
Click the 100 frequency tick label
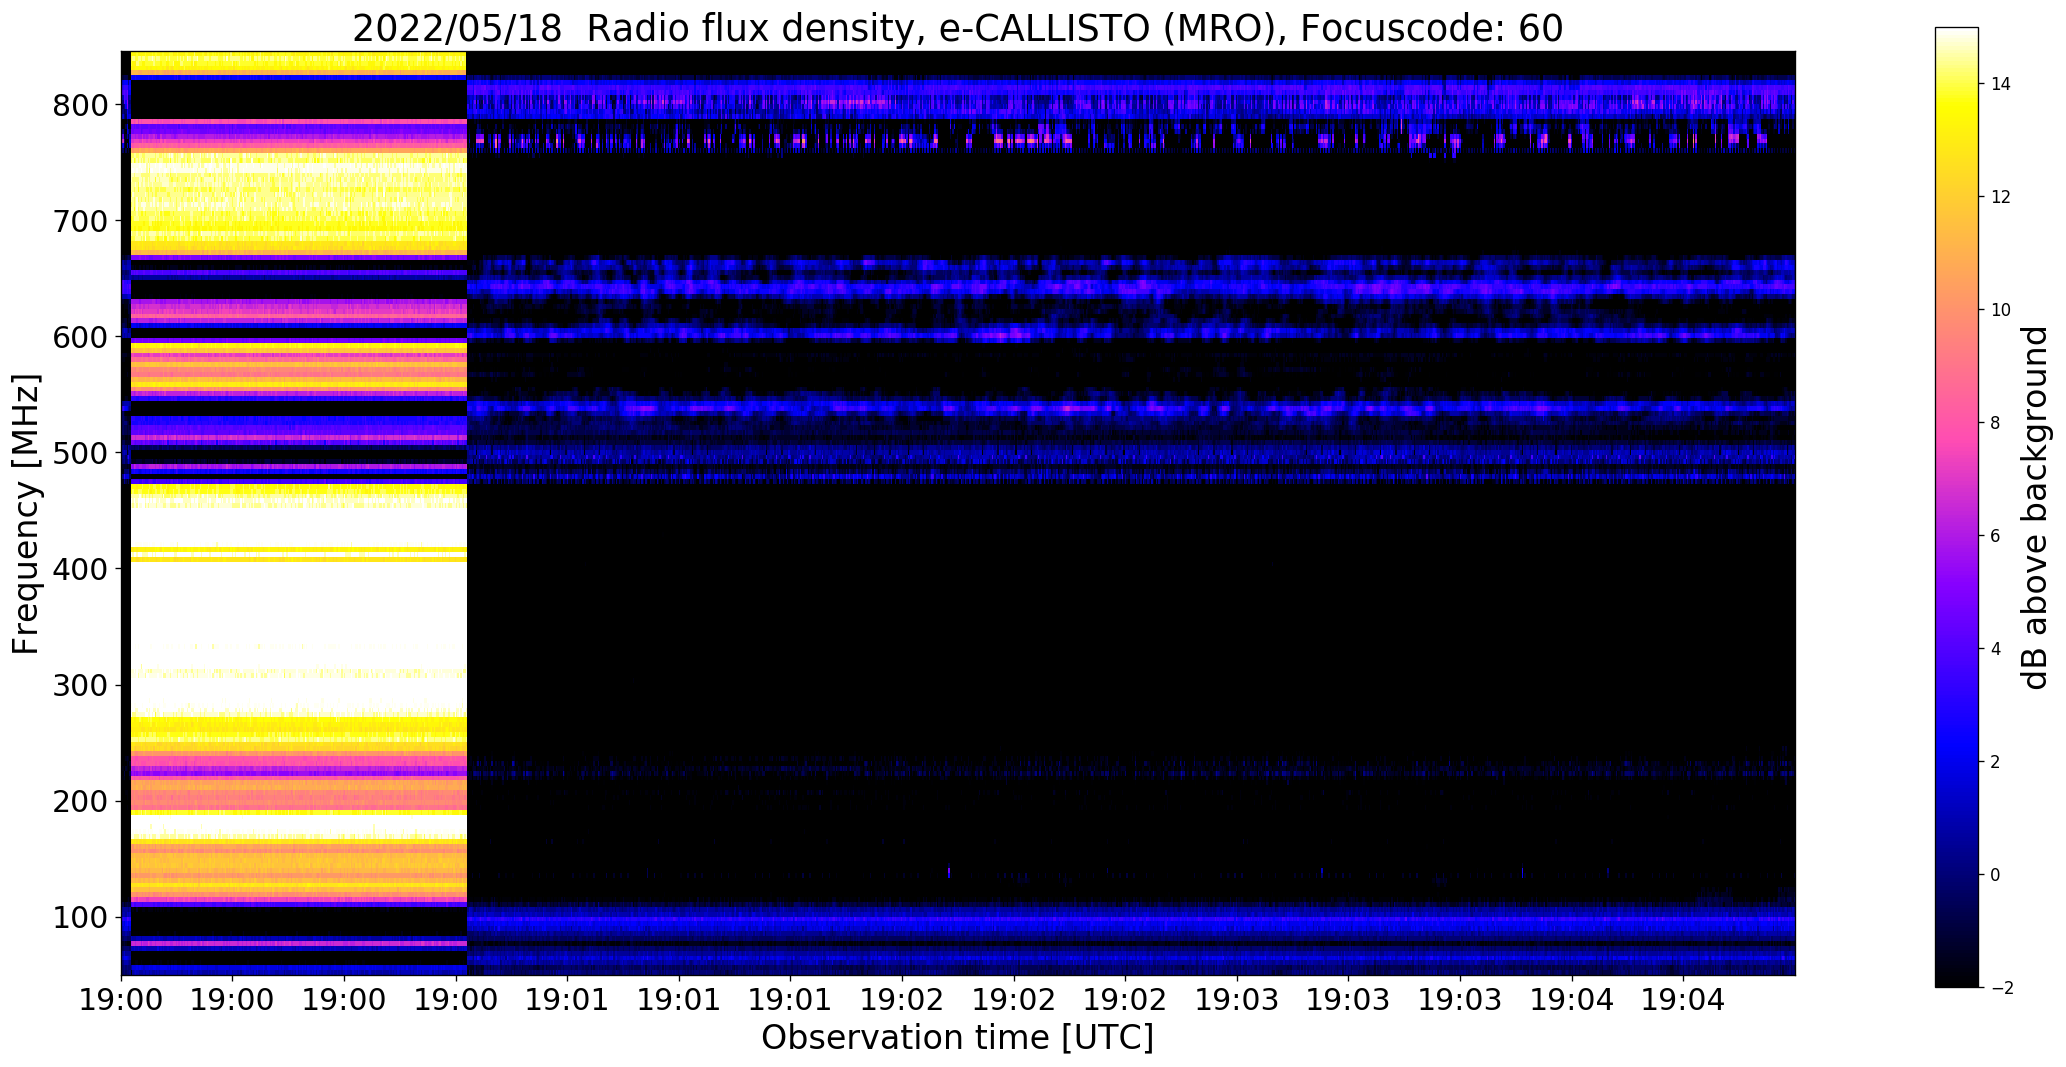79,917
